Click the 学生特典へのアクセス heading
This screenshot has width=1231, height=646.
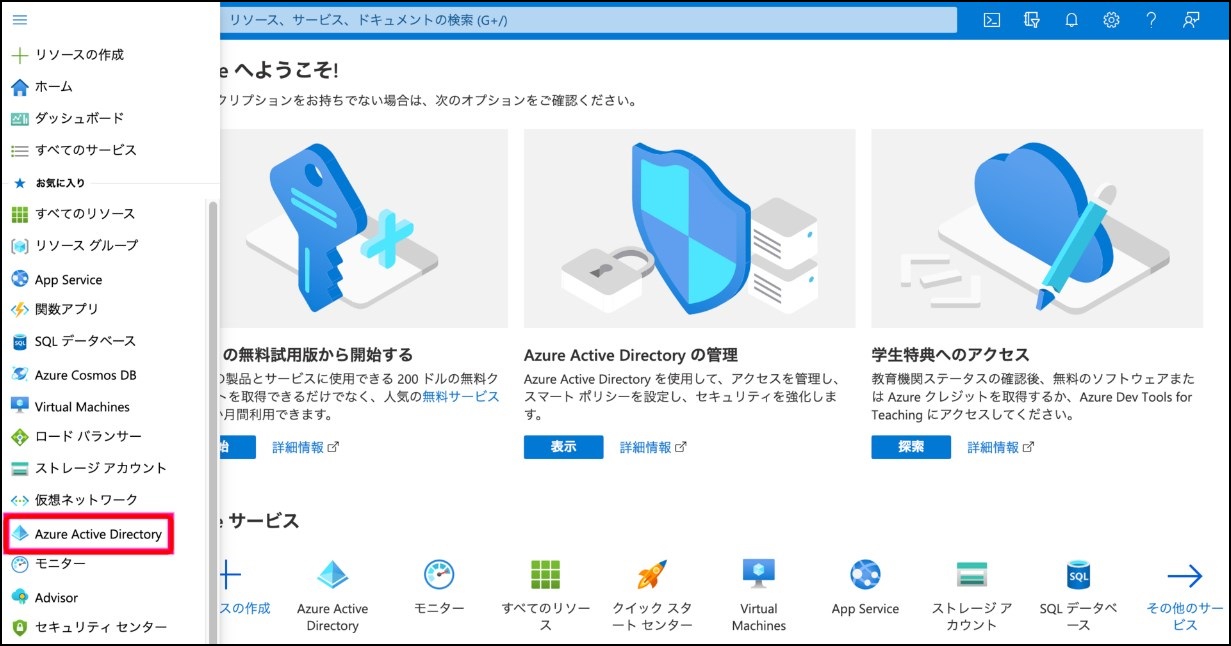coord(950,355)
